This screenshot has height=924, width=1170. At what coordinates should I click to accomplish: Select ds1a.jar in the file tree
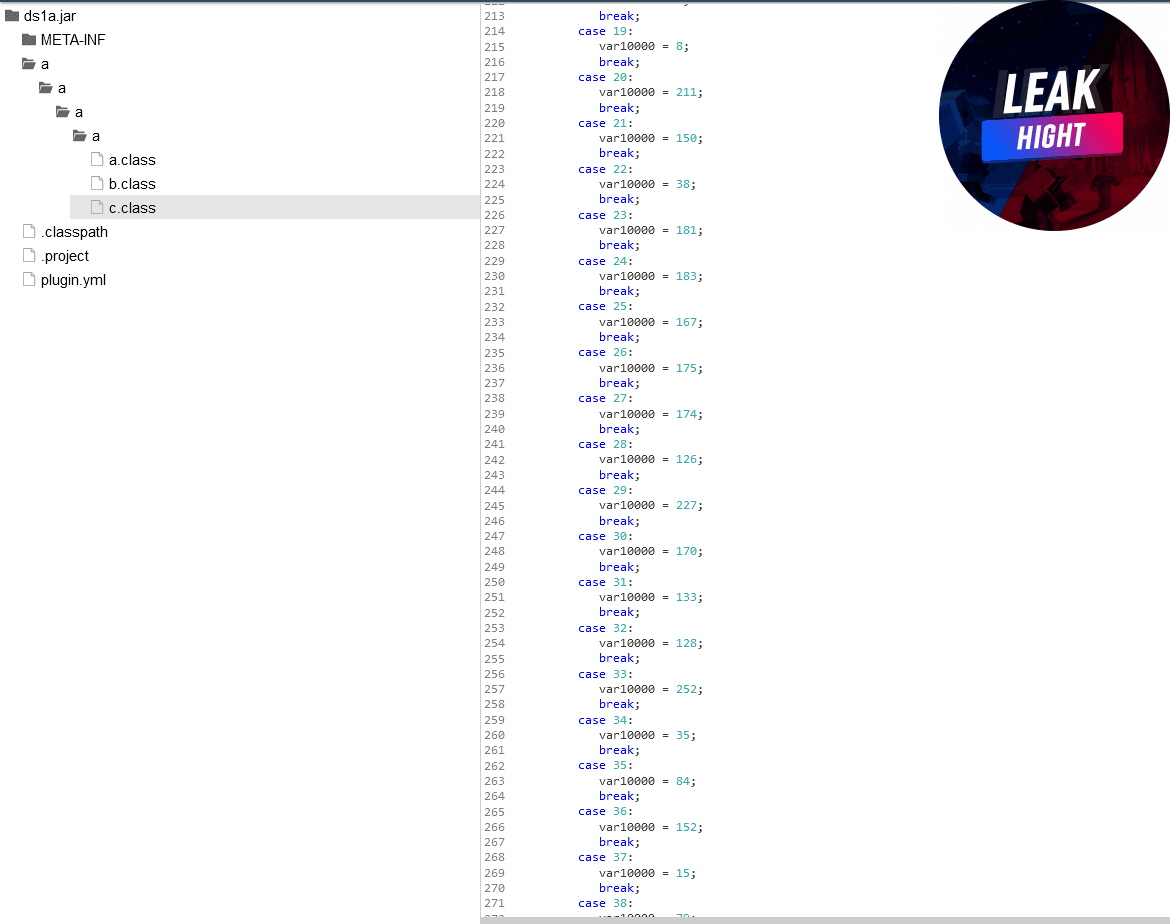tap(50, 16)
